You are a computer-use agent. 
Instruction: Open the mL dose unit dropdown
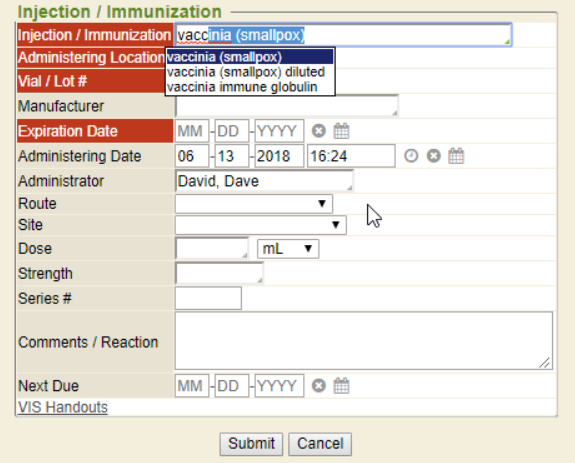[288, 249]
